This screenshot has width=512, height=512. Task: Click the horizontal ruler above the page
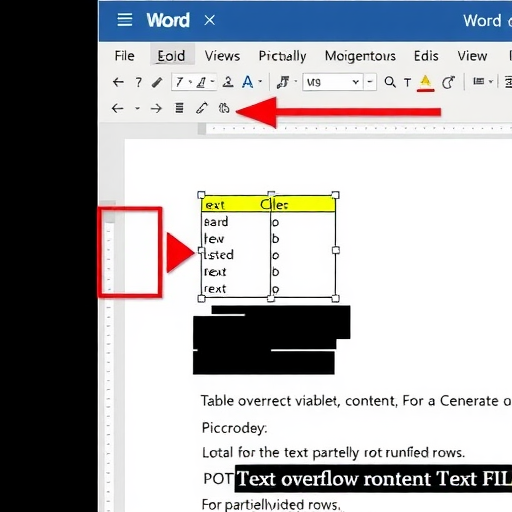[x=355, y=128]
